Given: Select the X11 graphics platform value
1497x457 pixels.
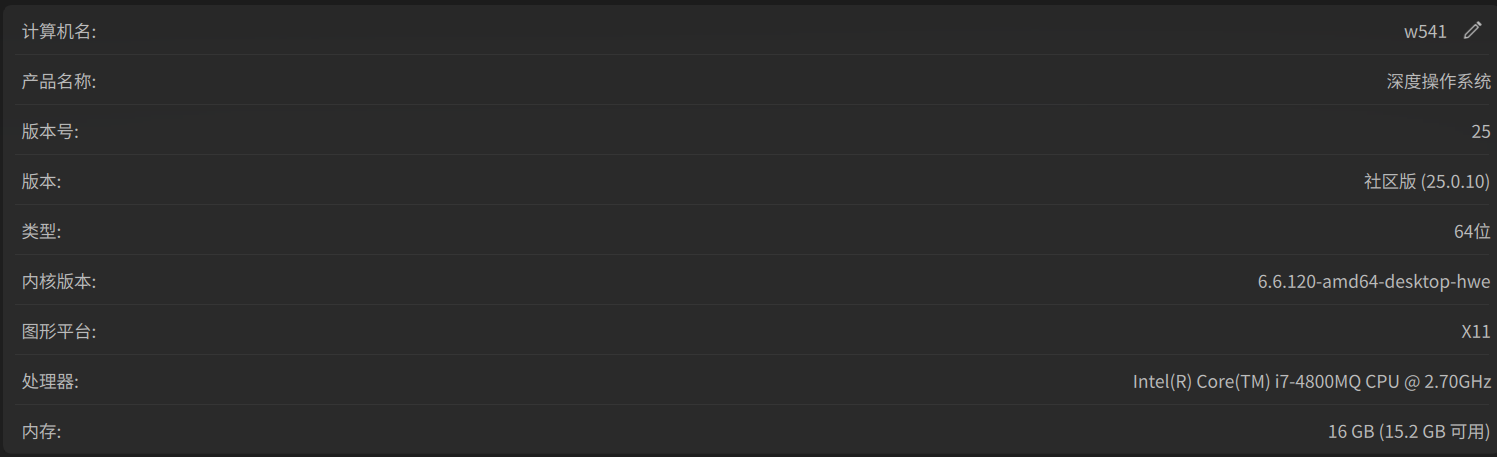Looking at the screenshot, I should tap(1476, 332).
